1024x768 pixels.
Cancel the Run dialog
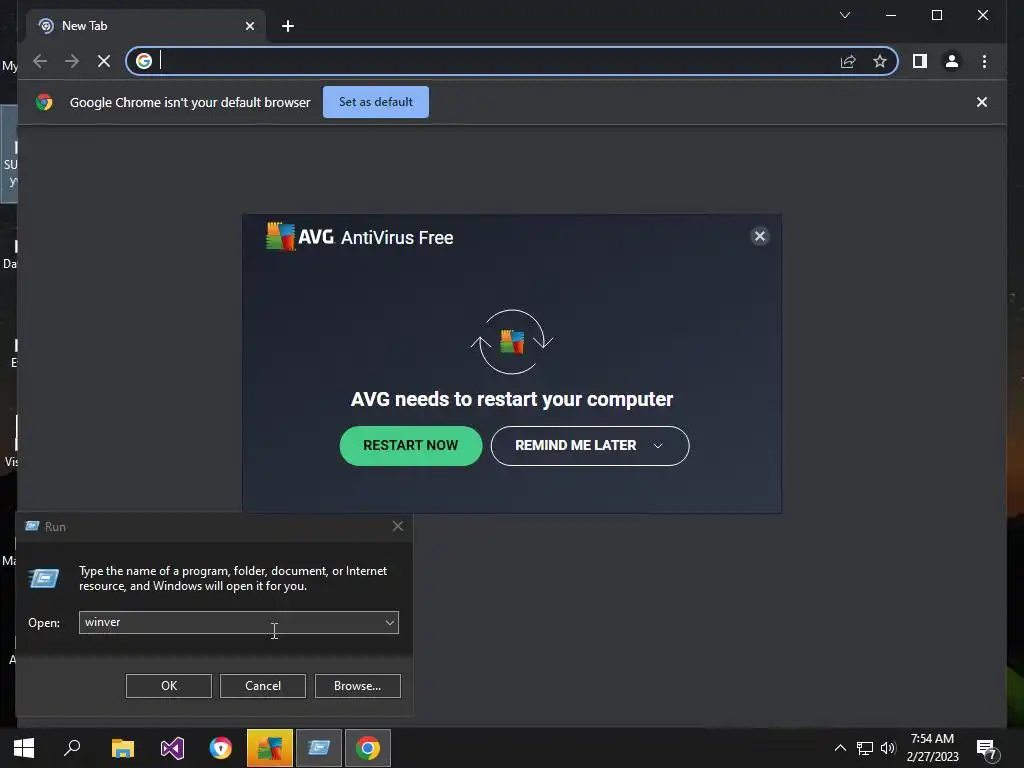pyautogui.click(x=263, y=686)
